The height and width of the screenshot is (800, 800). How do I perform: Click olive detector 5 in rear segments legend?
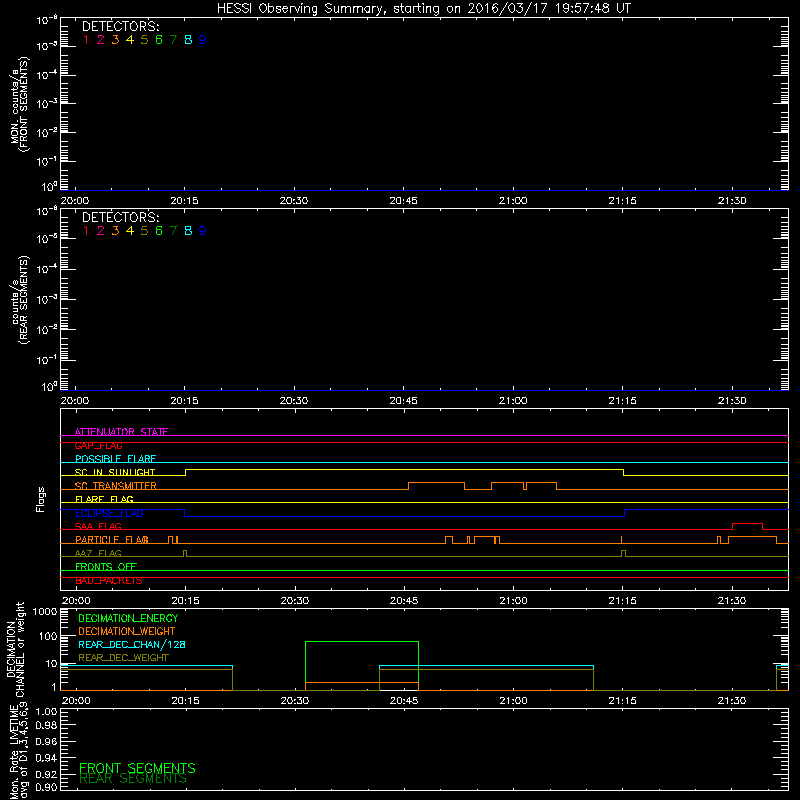coord(144,231)
